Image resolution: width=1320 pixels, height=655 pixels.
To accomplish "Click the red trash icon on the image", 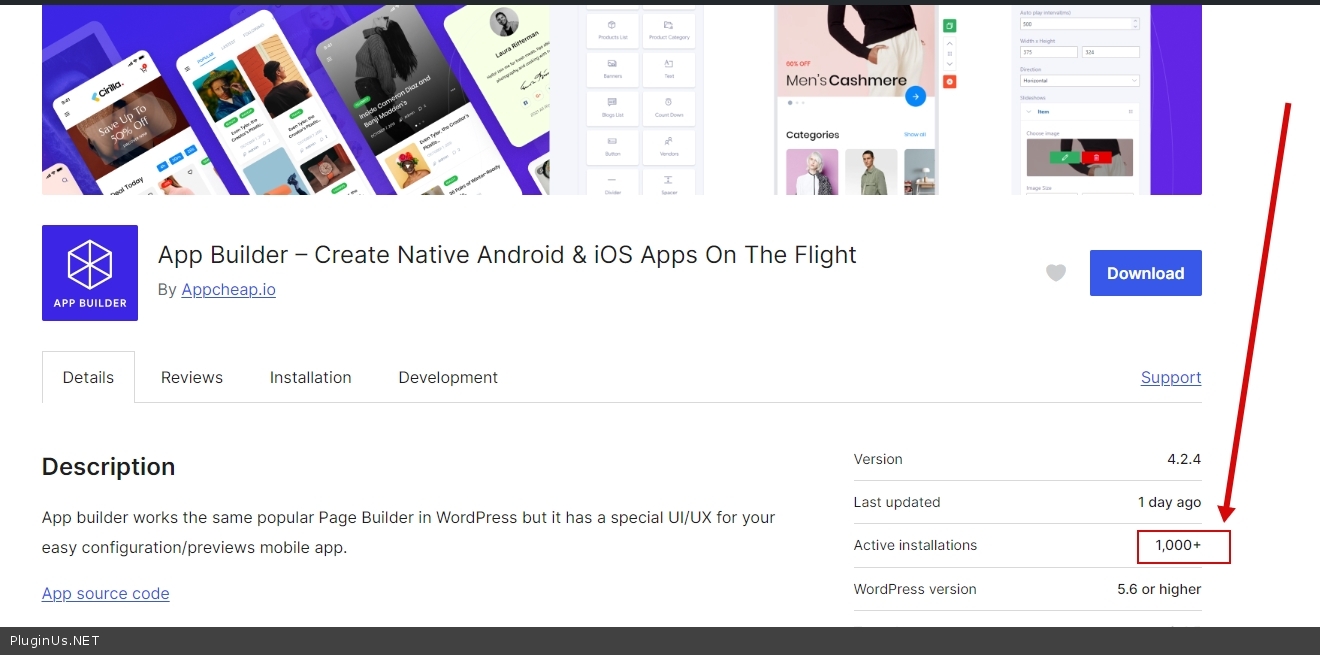I will [1095, 158].
